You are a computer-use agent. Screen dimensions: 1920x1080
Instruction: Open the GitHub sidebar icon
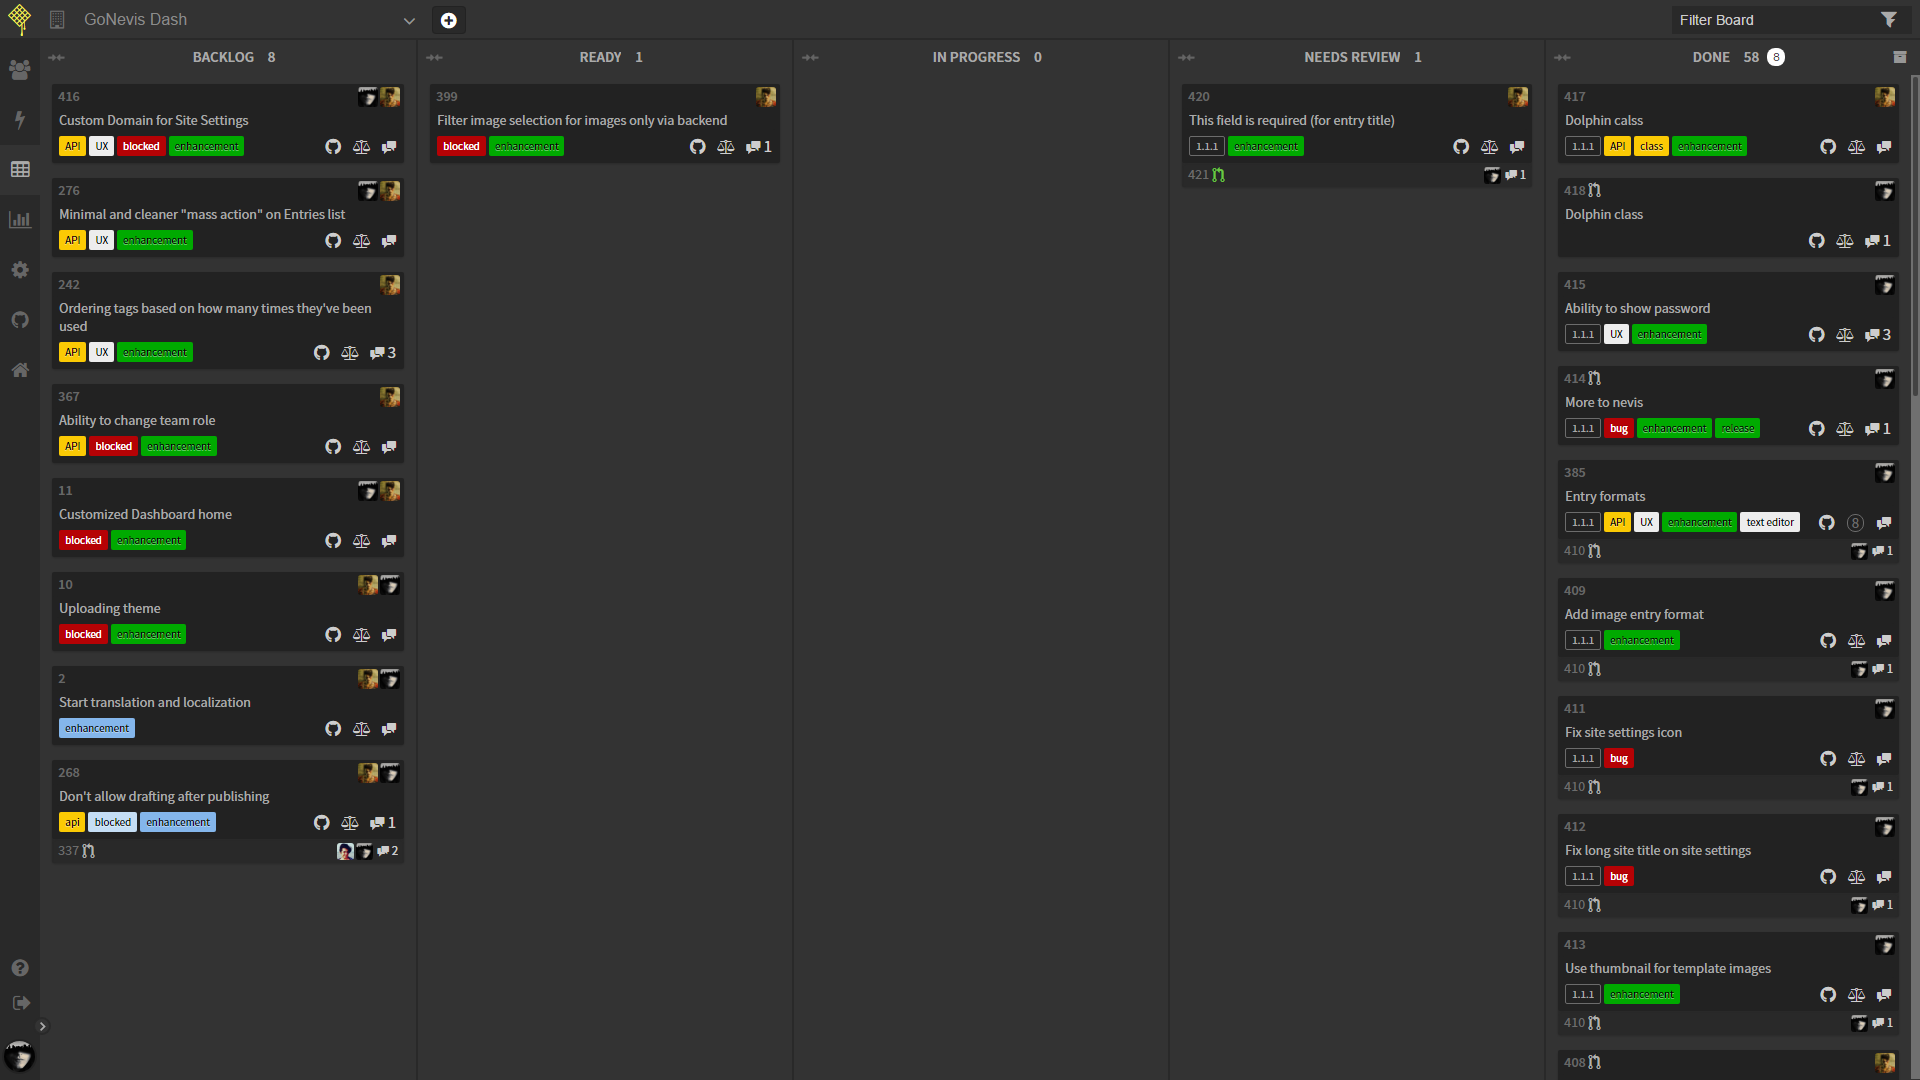coord(19,320)
